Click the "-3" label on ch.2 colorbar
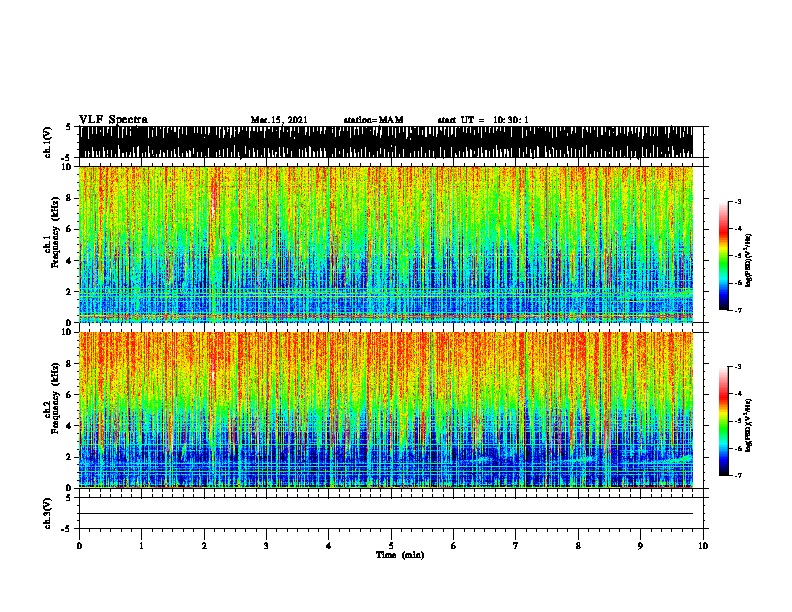Image resolution: width=792 pixels, height=612 pixels. [x=738, y=367]
